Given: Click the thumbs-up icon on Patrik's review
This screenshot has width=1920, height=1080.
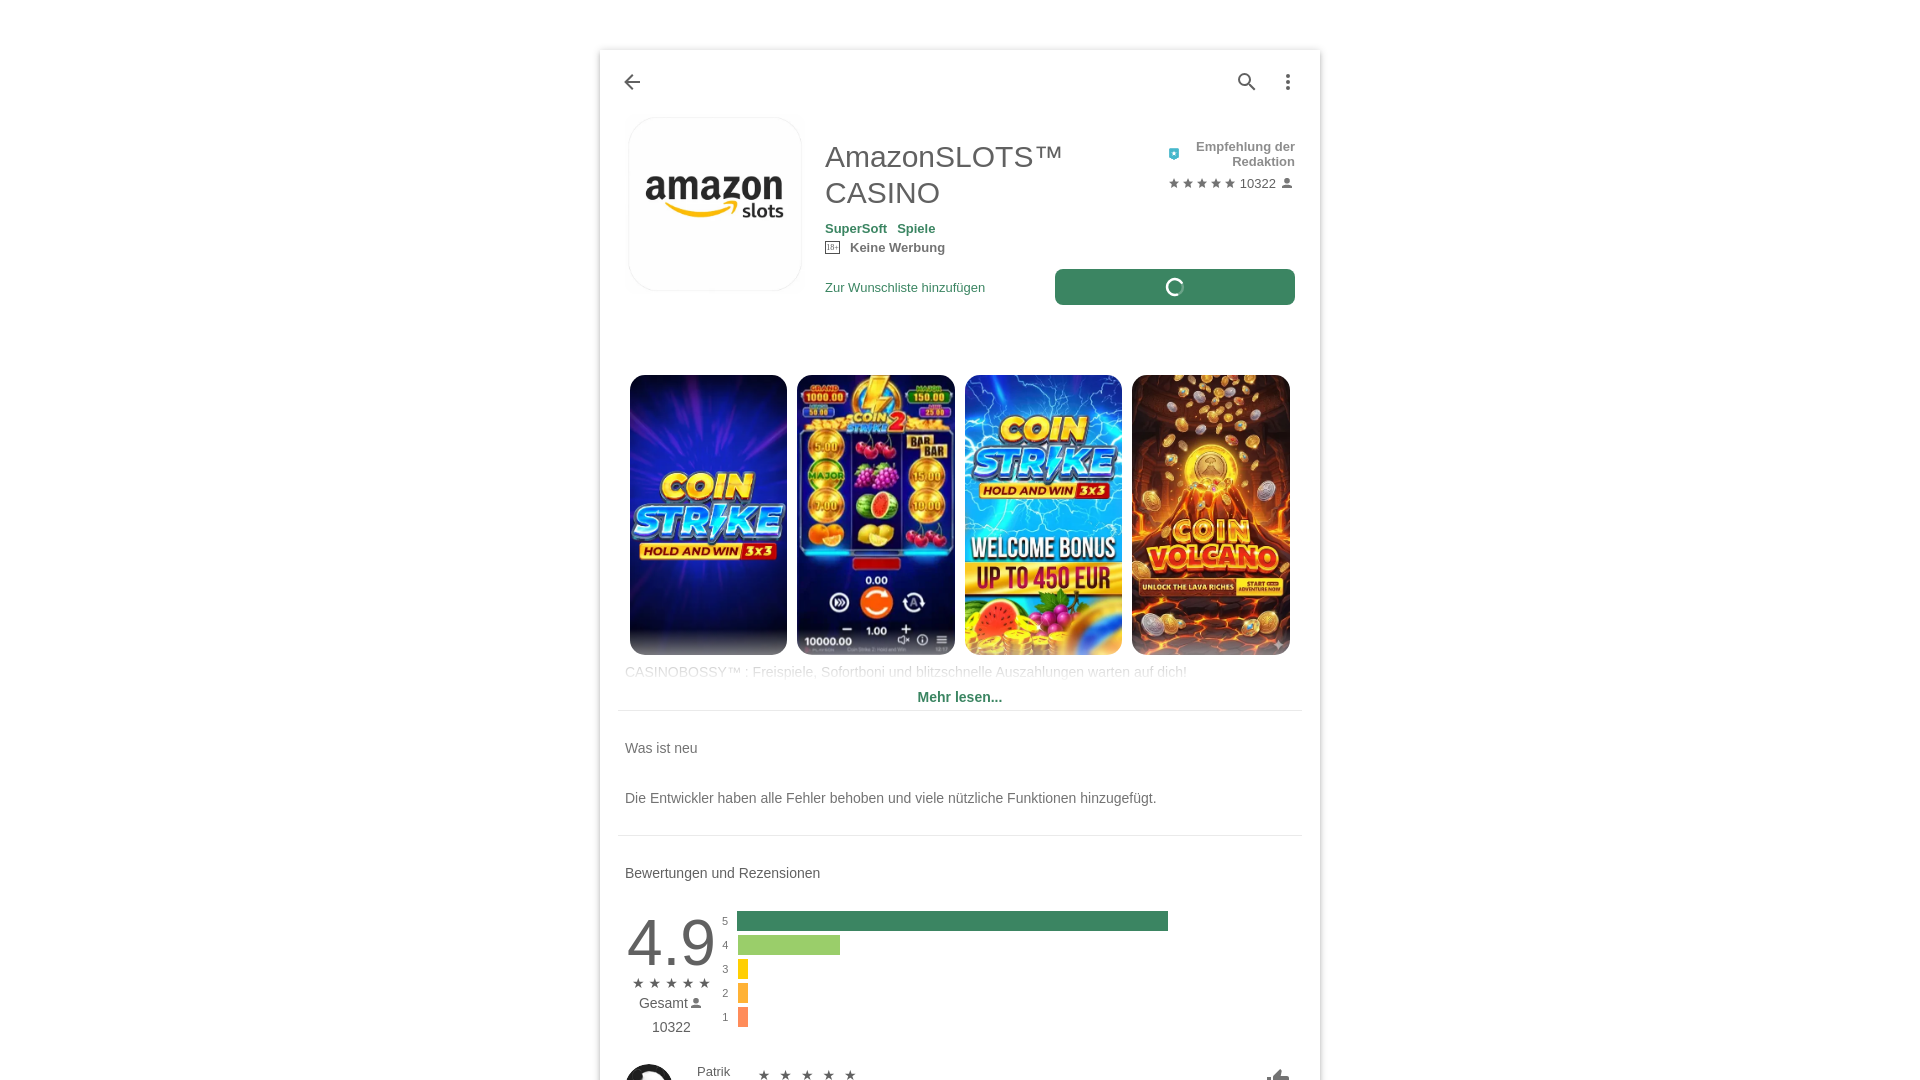Looking at the screenshot, I should 1278,1075.
